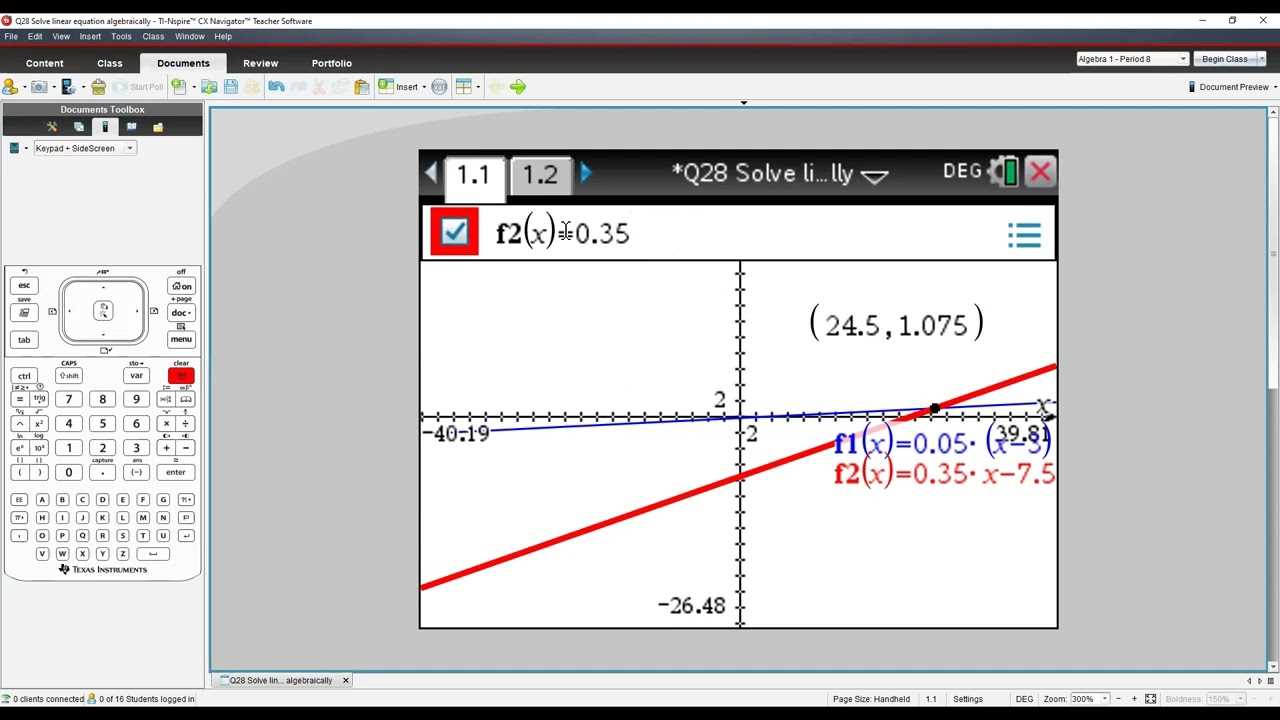Open the Content Explorer folder toolbox tab

pyautogui.click(x=158, y=127)
